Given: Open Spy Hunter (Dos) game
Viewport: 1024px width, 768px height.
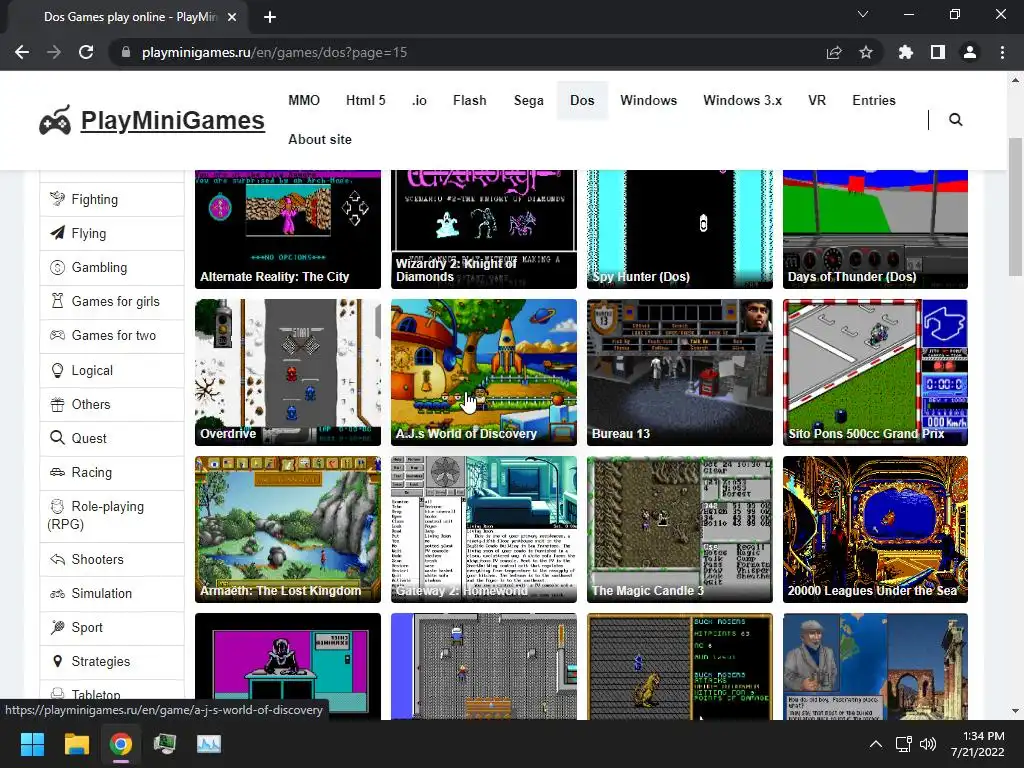Looking at the screenshot, I should click(680, 229).
